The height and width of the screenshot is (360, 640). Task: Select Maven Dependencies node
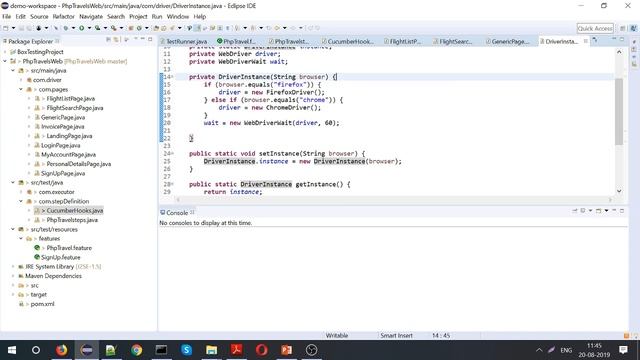(53, 276)
